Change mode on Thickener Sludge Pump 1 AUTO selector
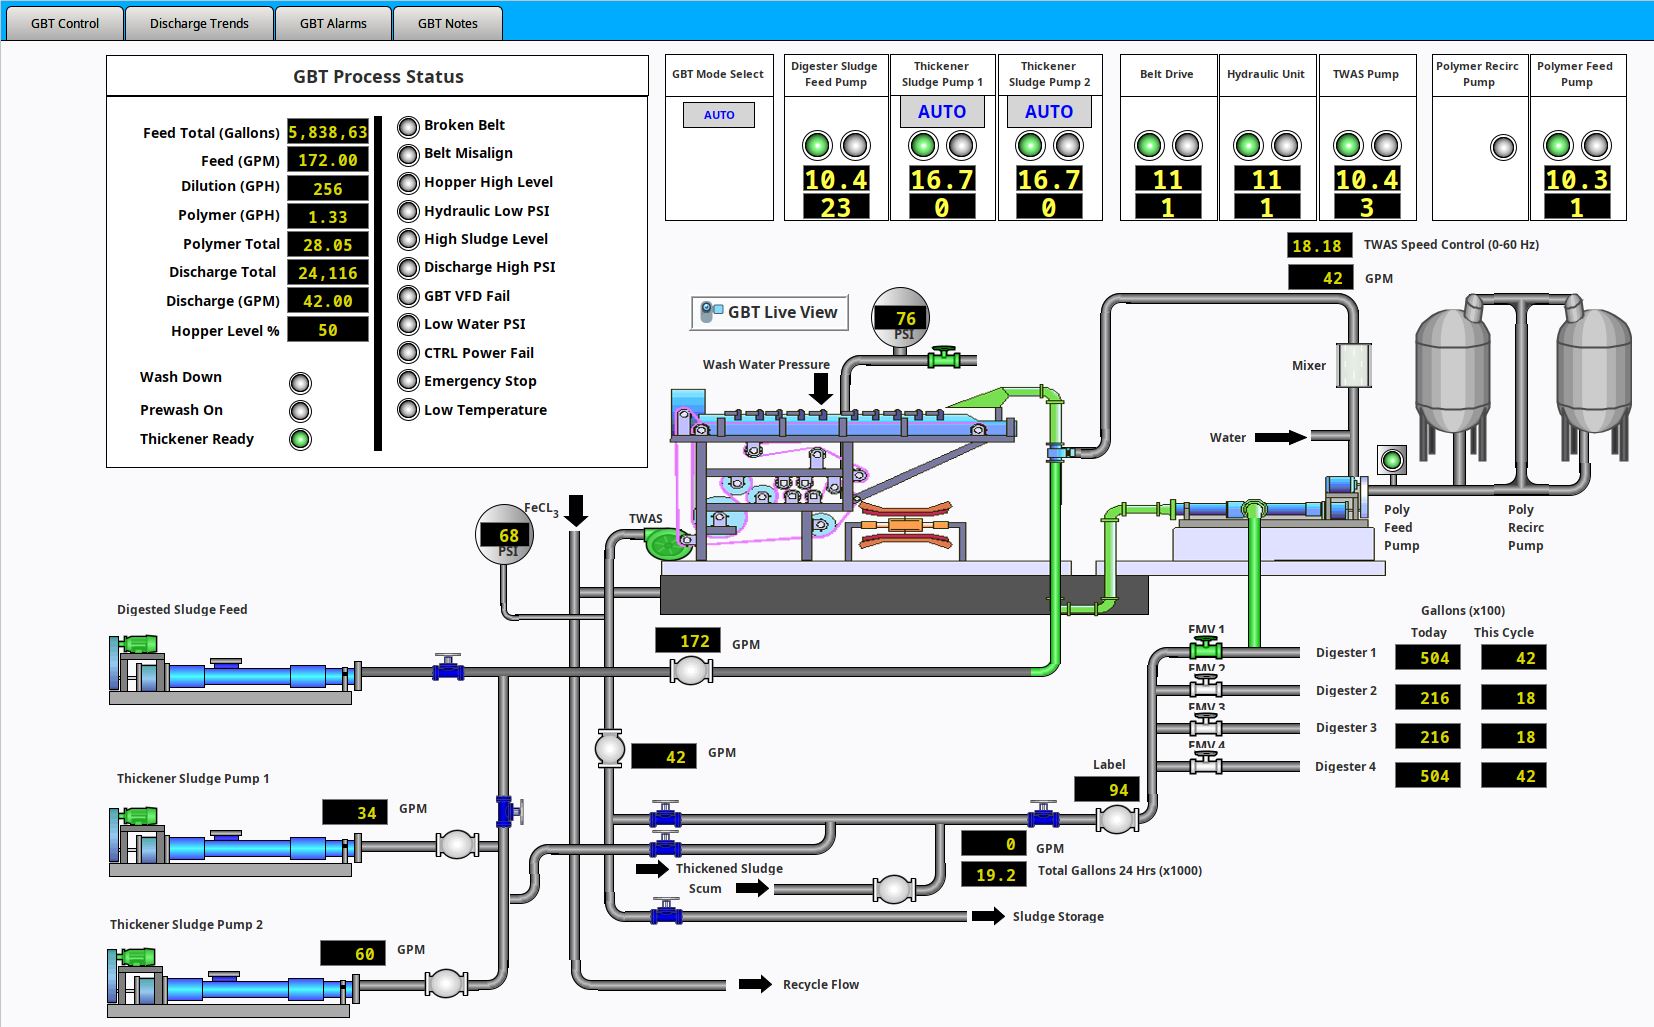The width and height of the screenshot is (1654, 1027). point(941,112)
